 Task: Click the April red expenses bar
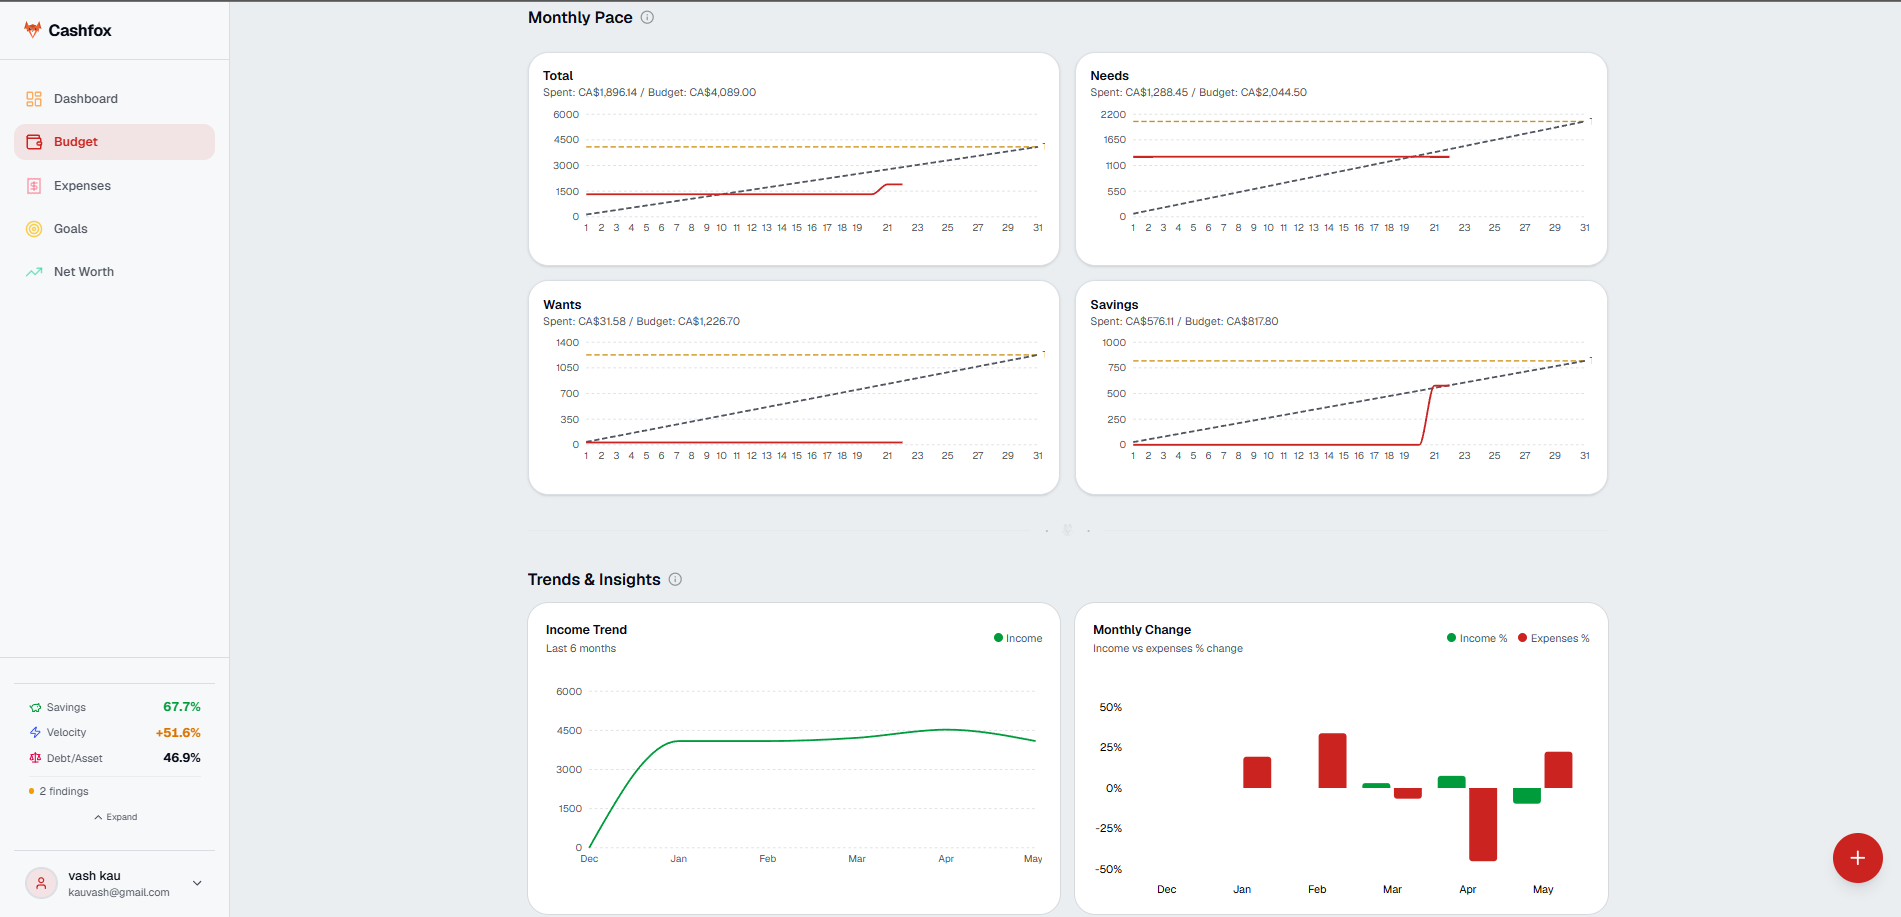[1483, 824]
